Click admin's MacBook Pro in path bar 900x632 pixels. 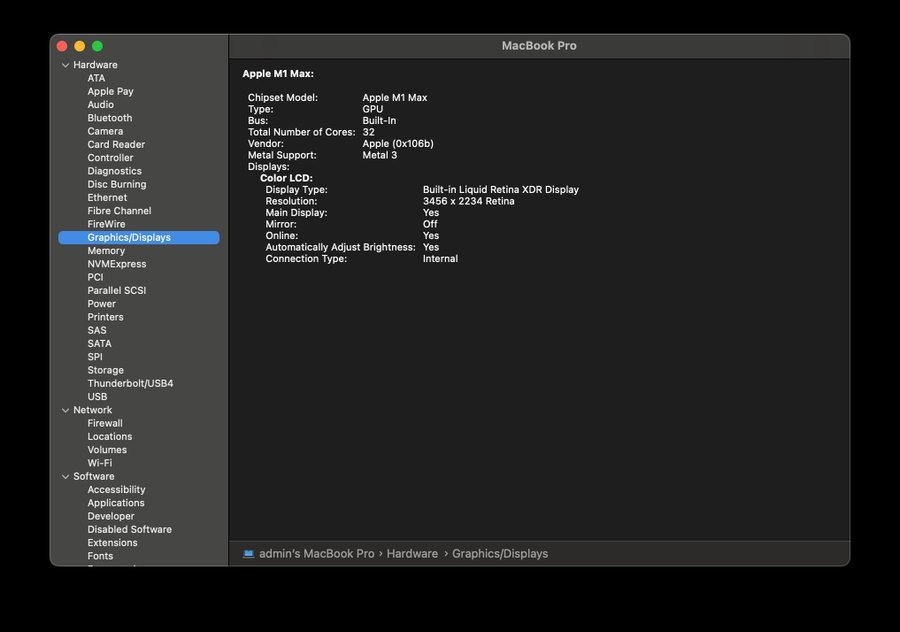click(316, 554)
